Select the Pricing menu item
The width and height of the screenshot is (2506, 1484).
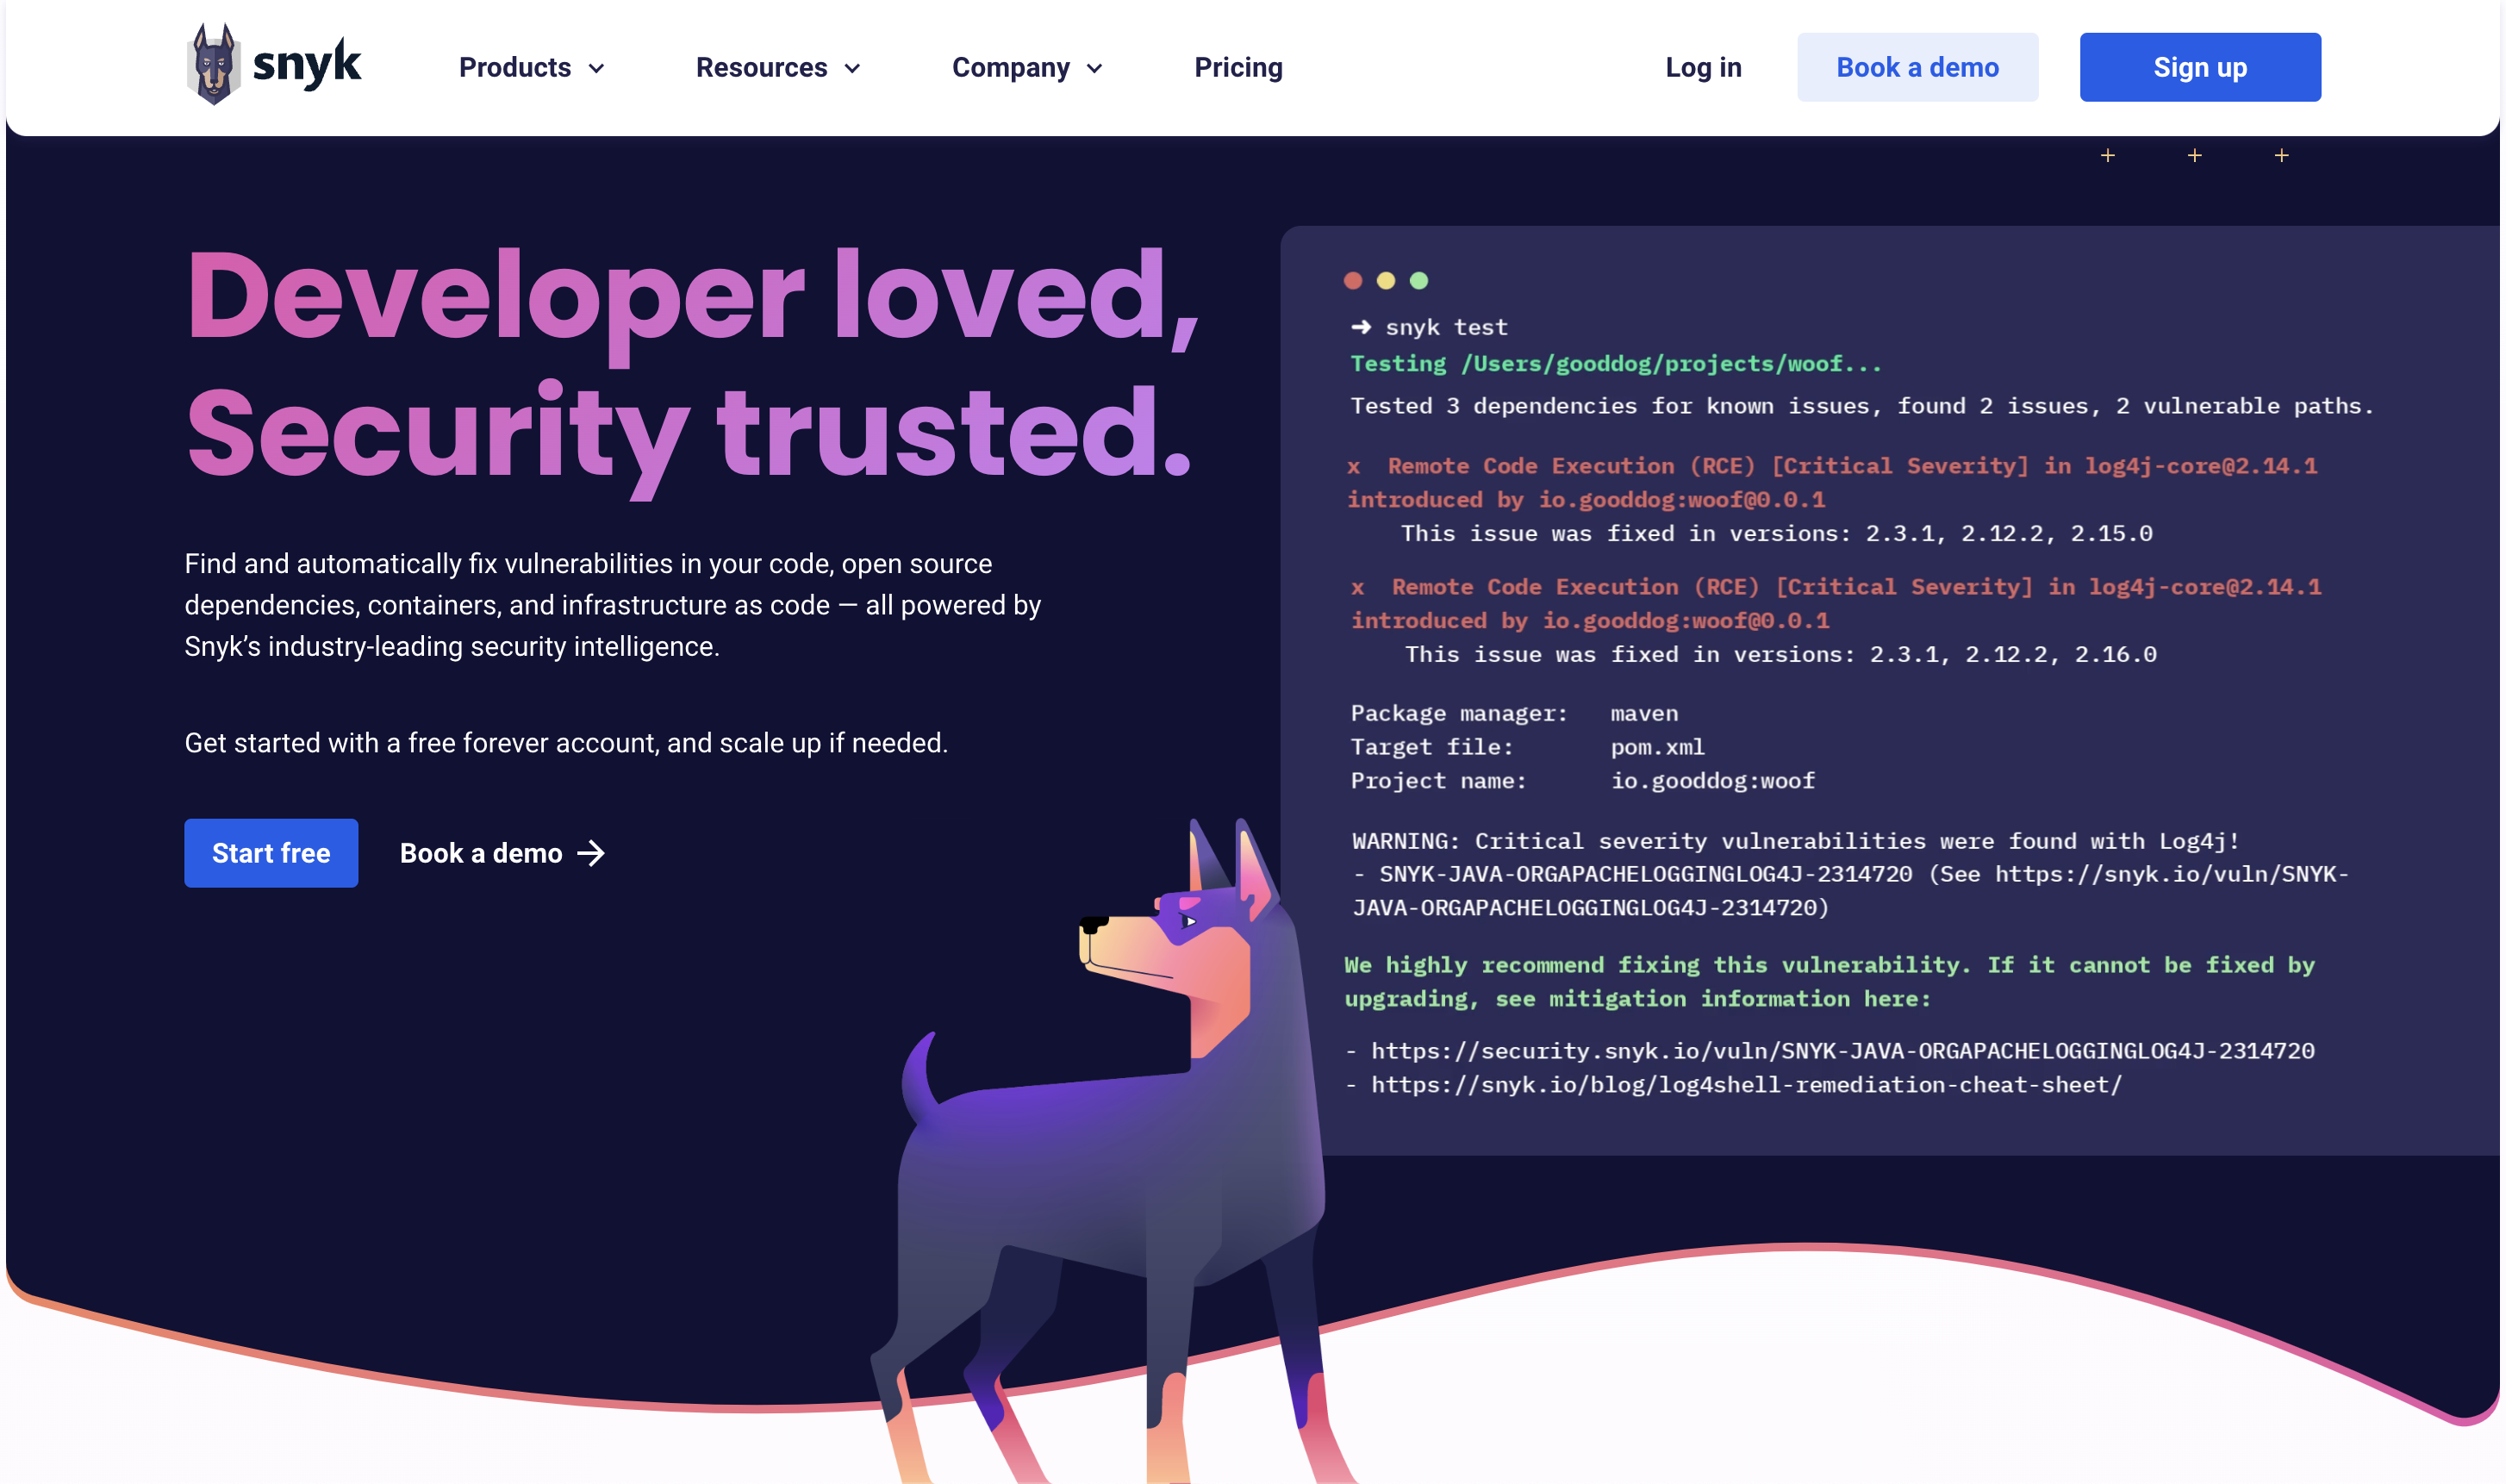coord(1238,67)
